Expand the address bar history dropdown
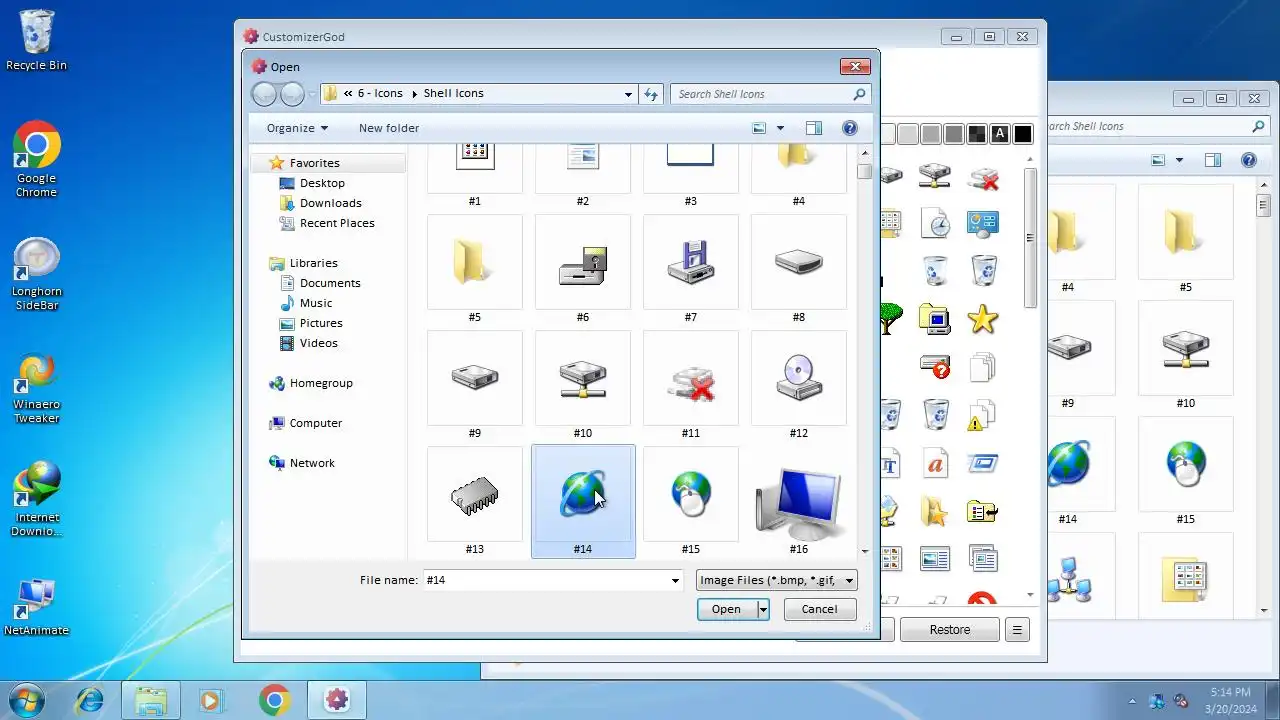1280x720 pixels. pyautogui.click(x=628, y=94)
